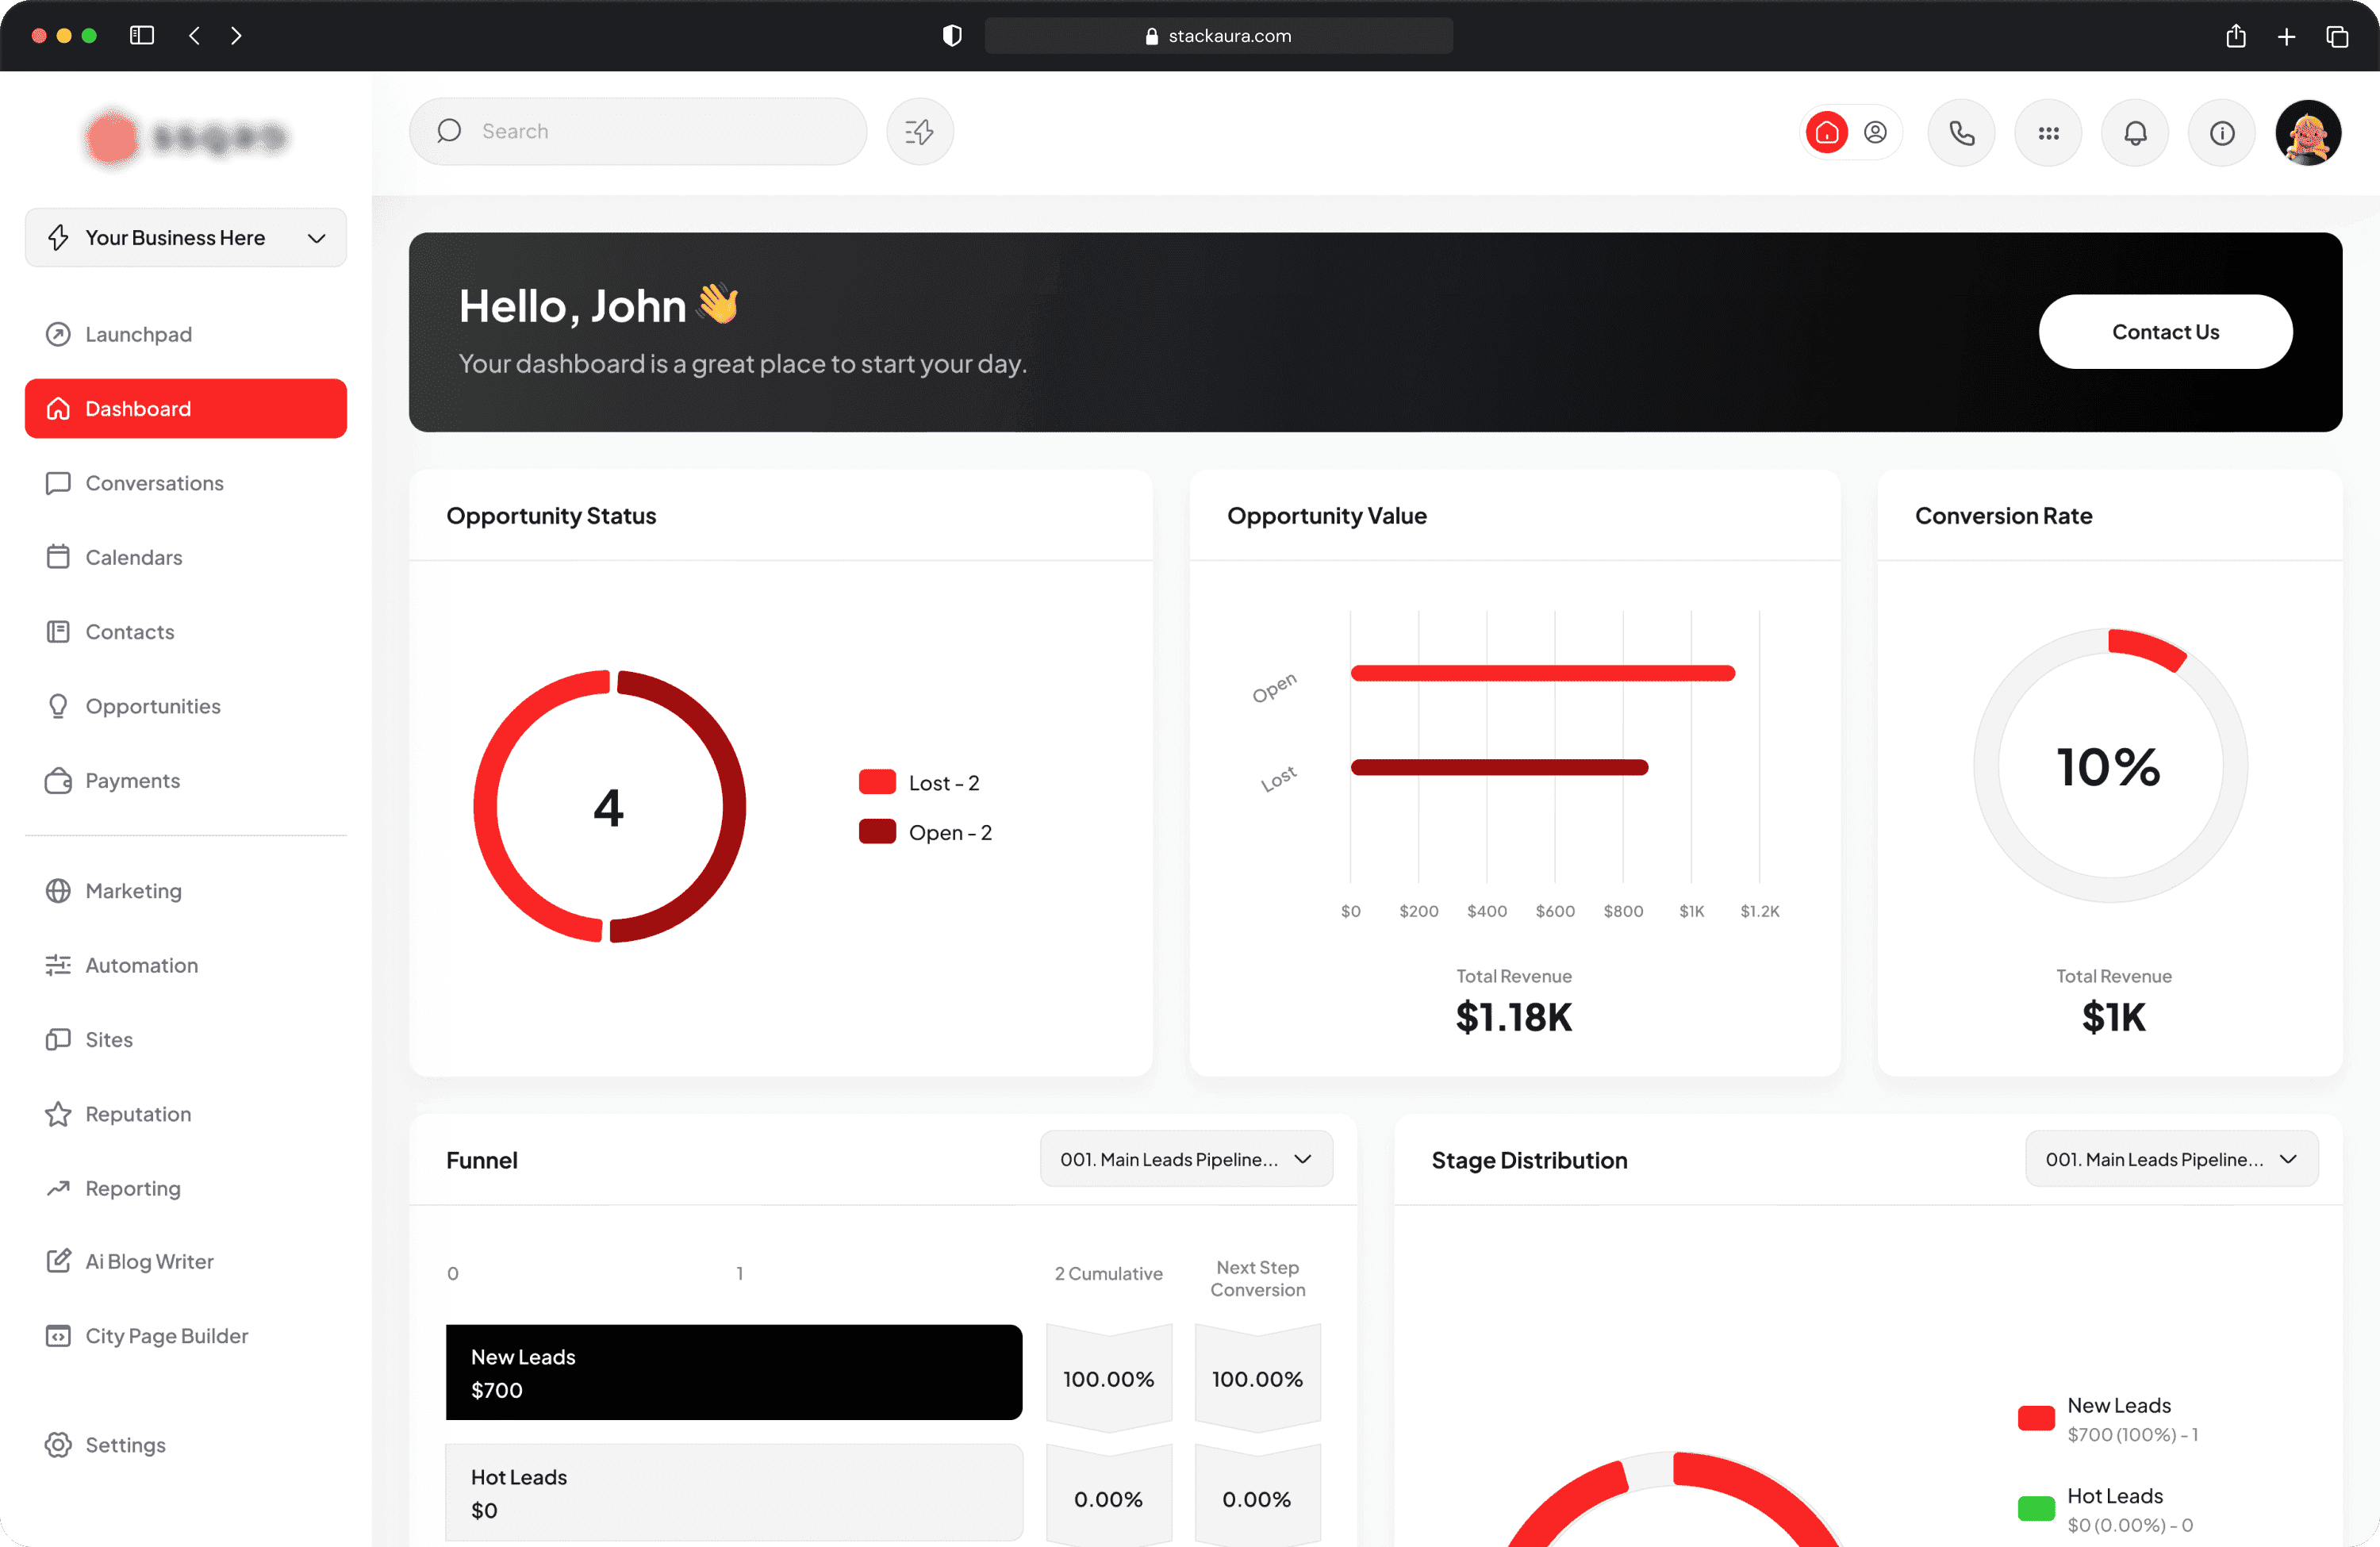Open the Conversations panel
Image resolution: width=2380 pixels, height=1547 pixels.
click(154, 483)
